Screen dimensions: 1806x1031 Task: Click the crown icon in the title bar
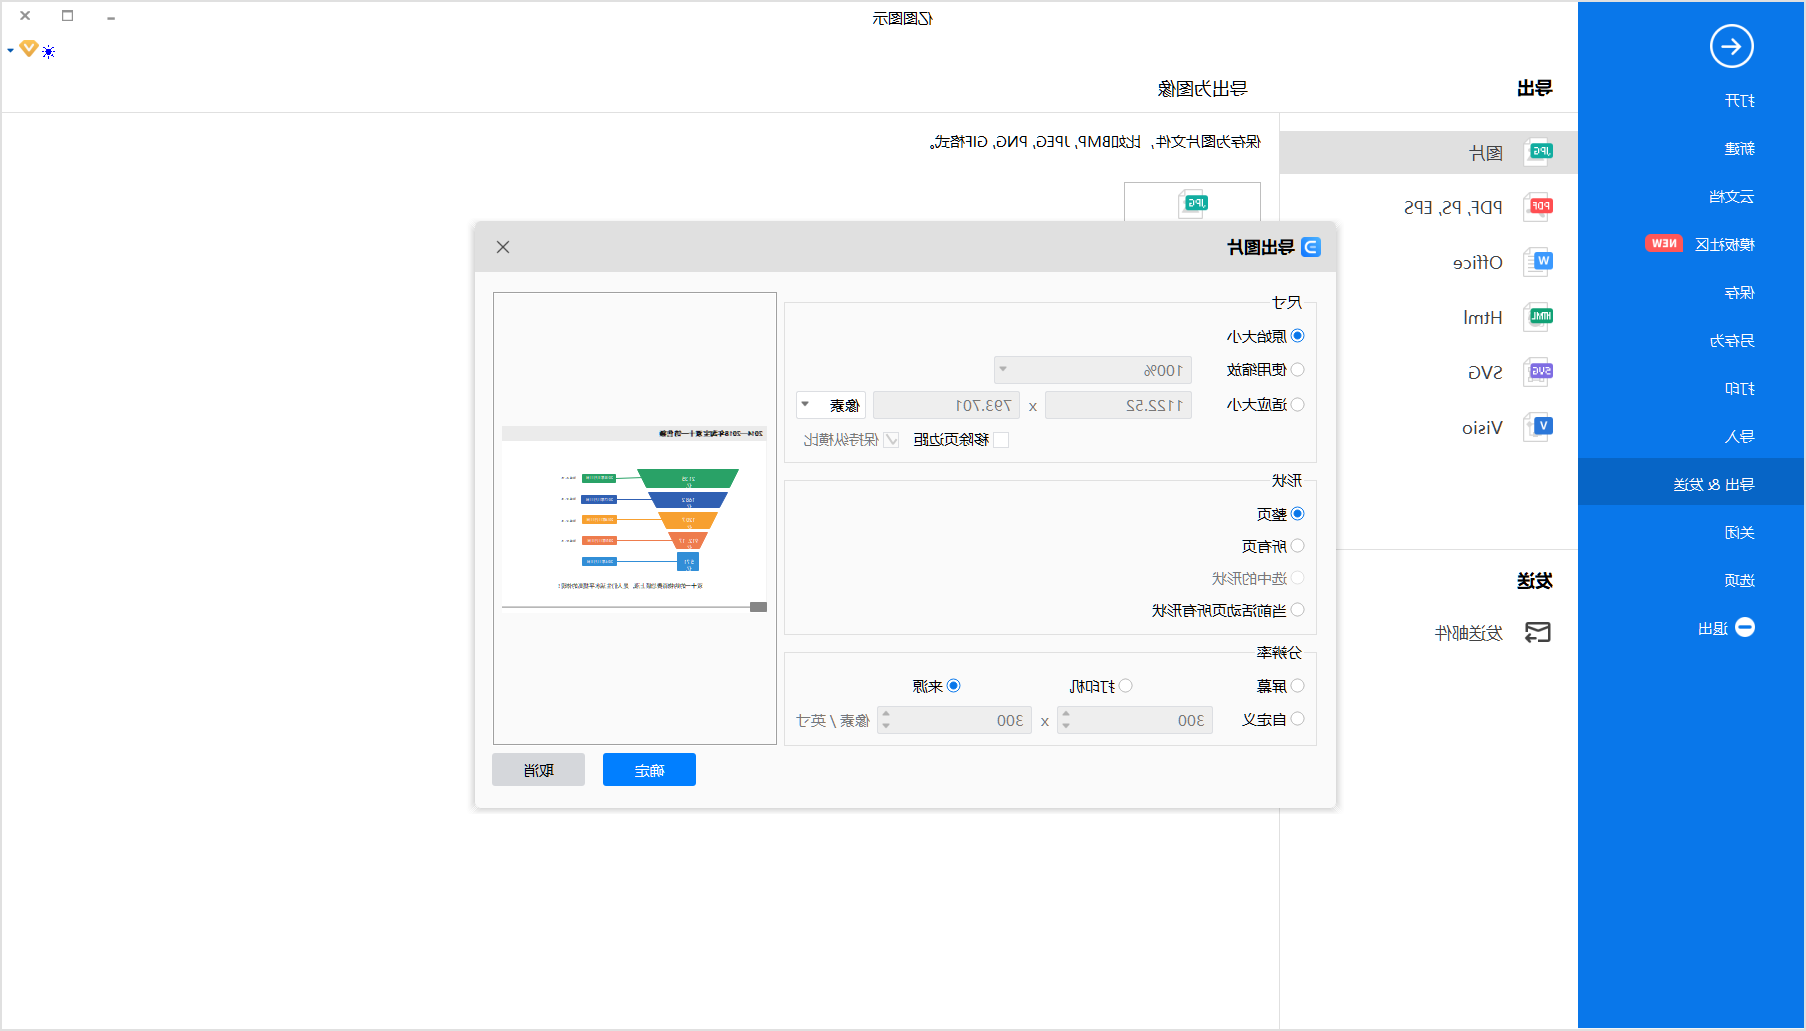(29, 48)
